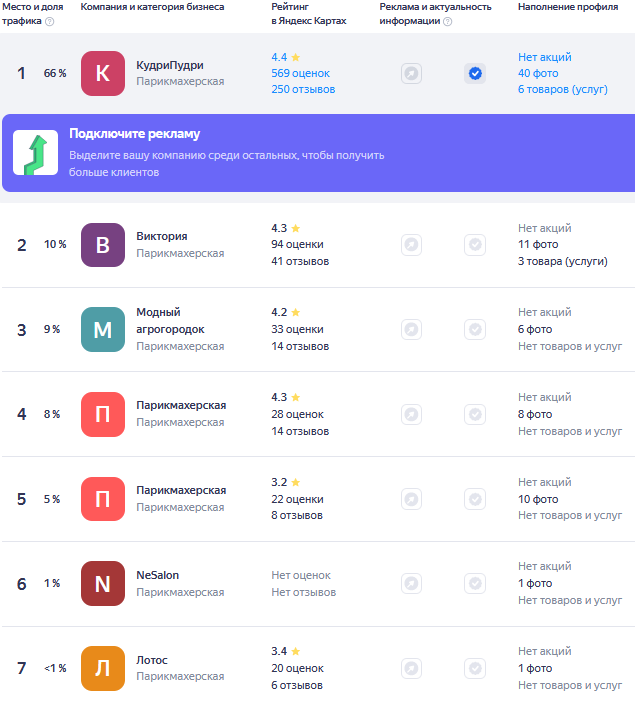Click the '33 оценки' text
This screenshot has height=702, width=635.
click(297, 330)
